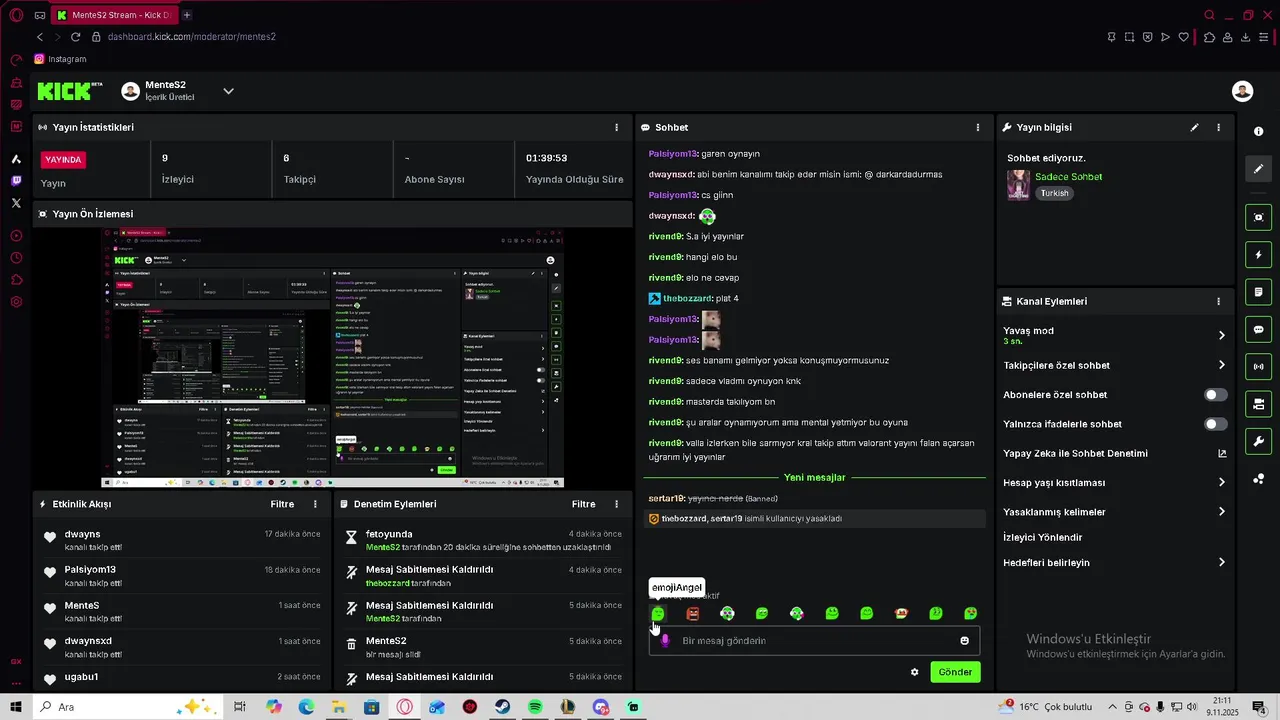Click thebozzard username in chat

687,298
